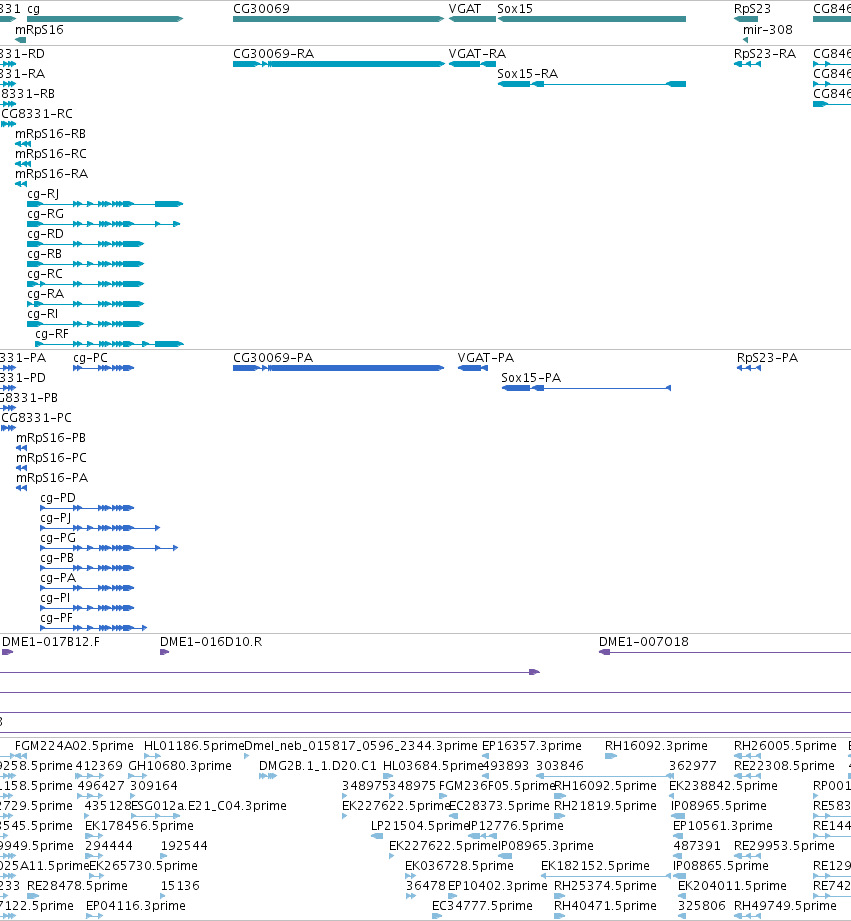Select the cg-PI protein label
Image resolution: width=851 pixels, height=921 pixels.
point(55,597)
